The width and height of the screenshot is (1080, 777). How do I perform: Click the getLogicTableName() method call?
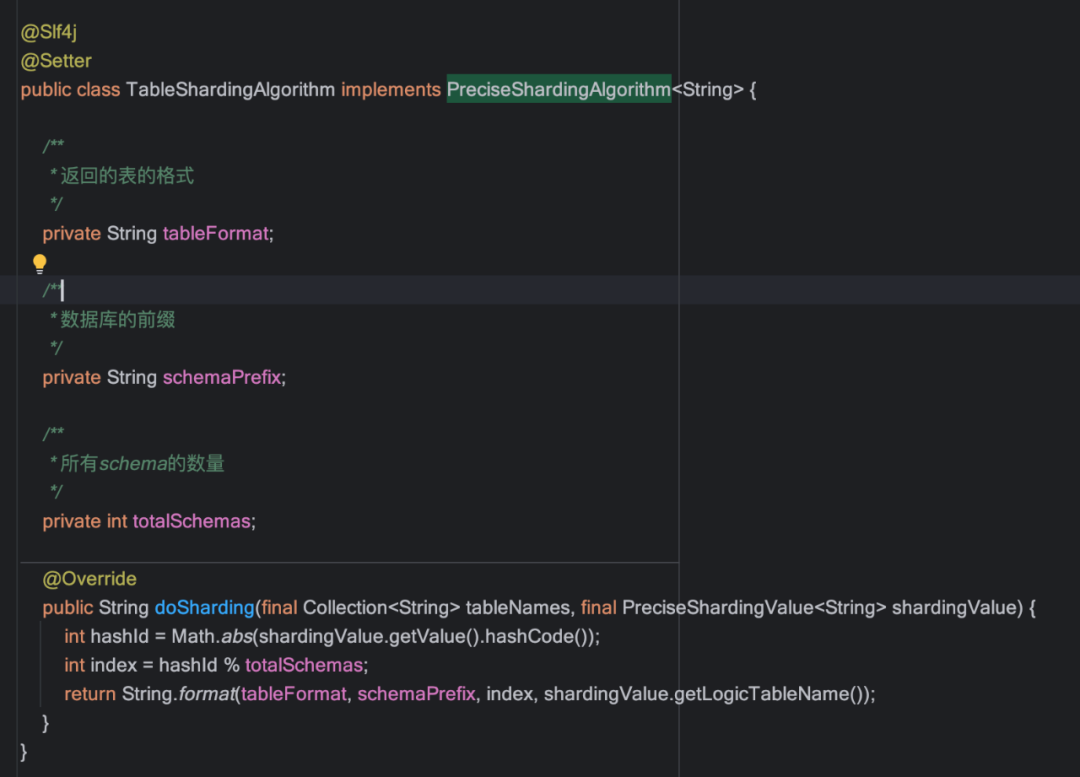coord(773,694)
